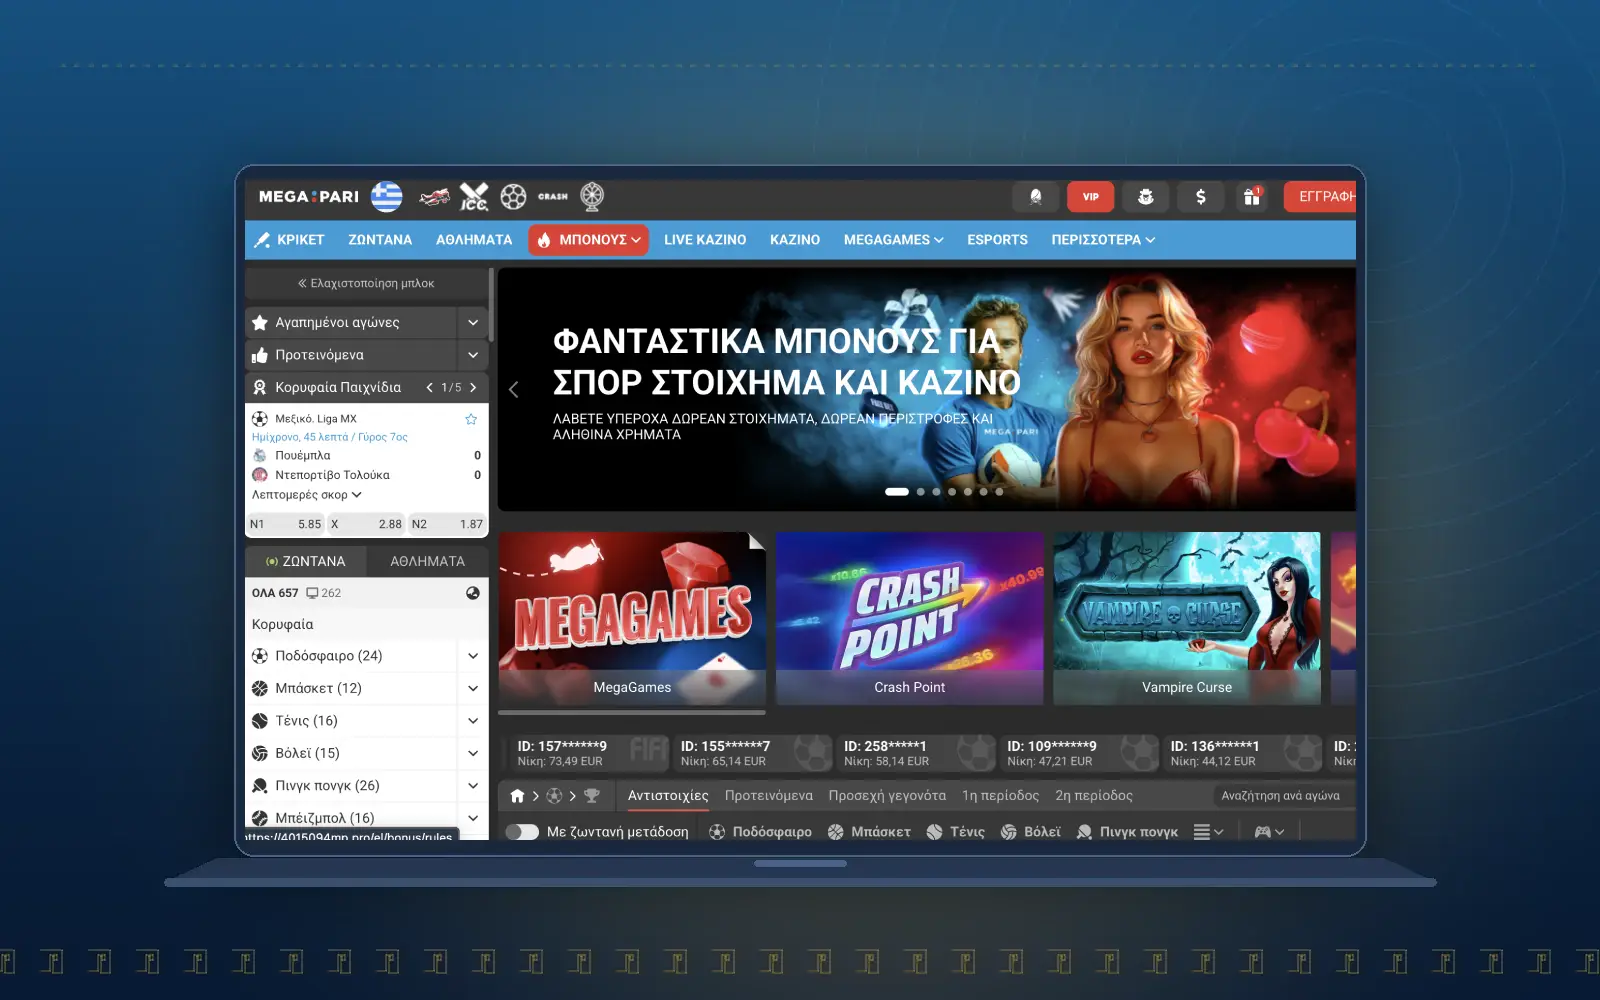The width and height of the screenshot is (1600, 1000).
Task: Select X draw odds 2.88
Action: (x=366, y=524)
